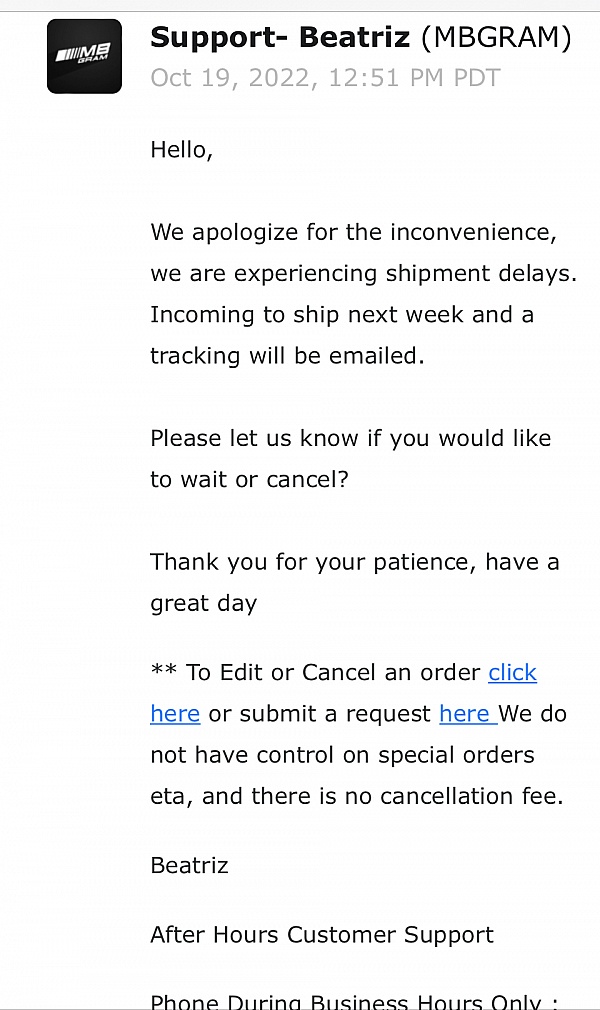
Task: Click the "After Hours Customer Support" line
Action: coord(321,935)
